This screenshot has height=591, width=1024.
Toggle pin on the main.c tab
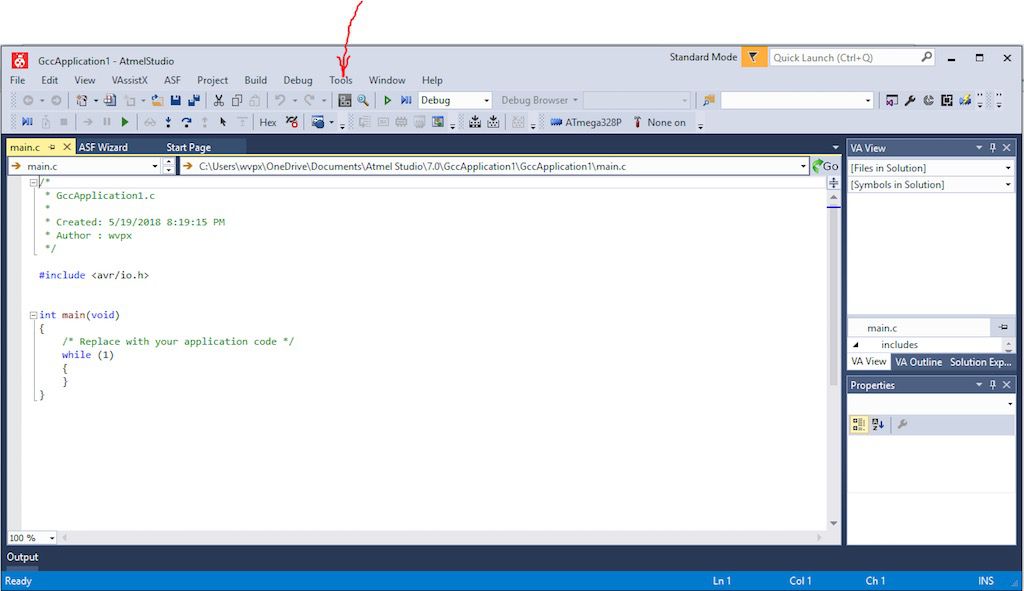tap(52, 147)
